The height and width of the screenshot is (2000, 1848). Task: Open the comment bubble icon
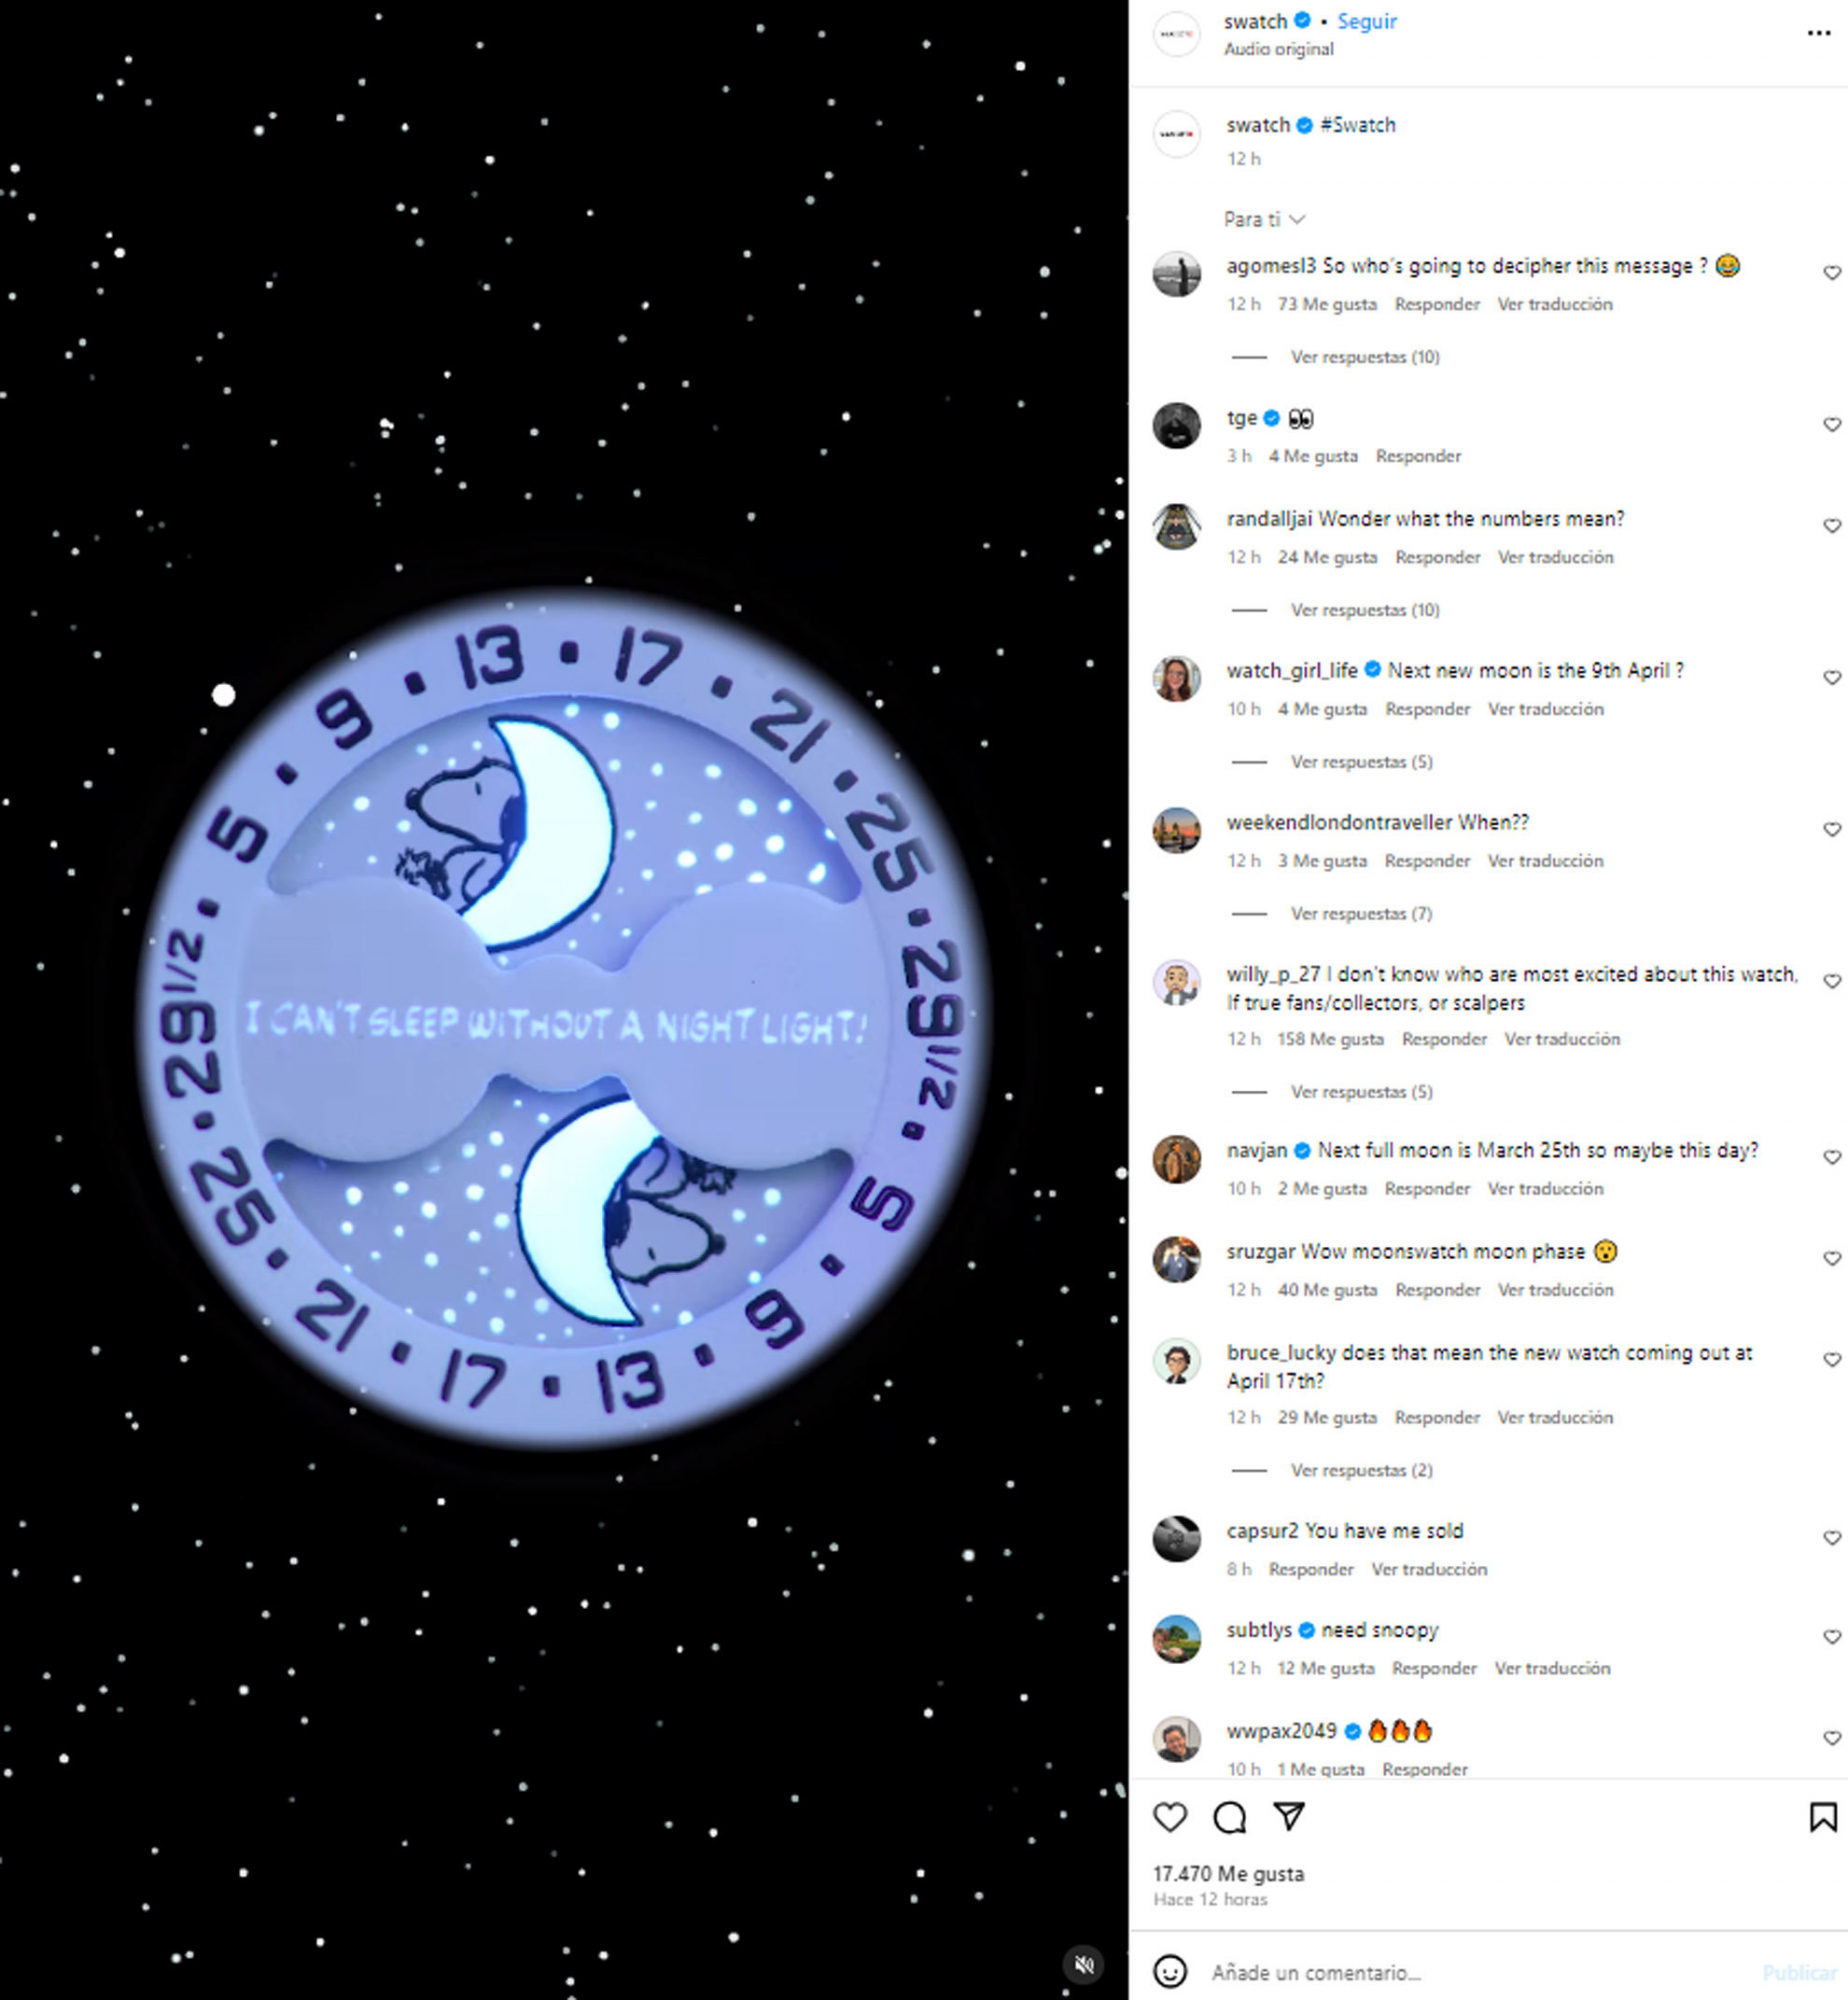(1229, 1817)
